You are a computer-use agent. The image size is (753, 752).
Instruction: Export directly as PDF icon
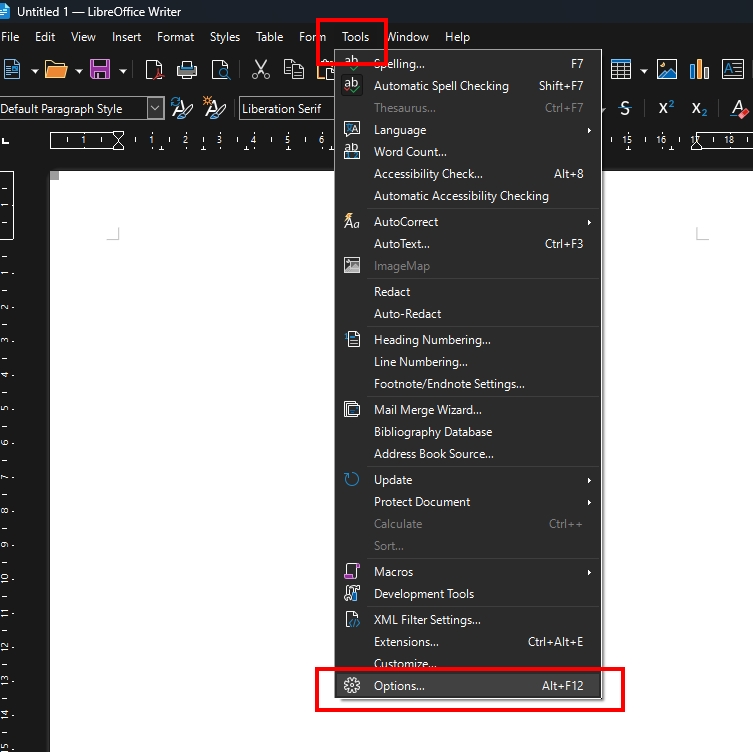(x=154, y=70)
